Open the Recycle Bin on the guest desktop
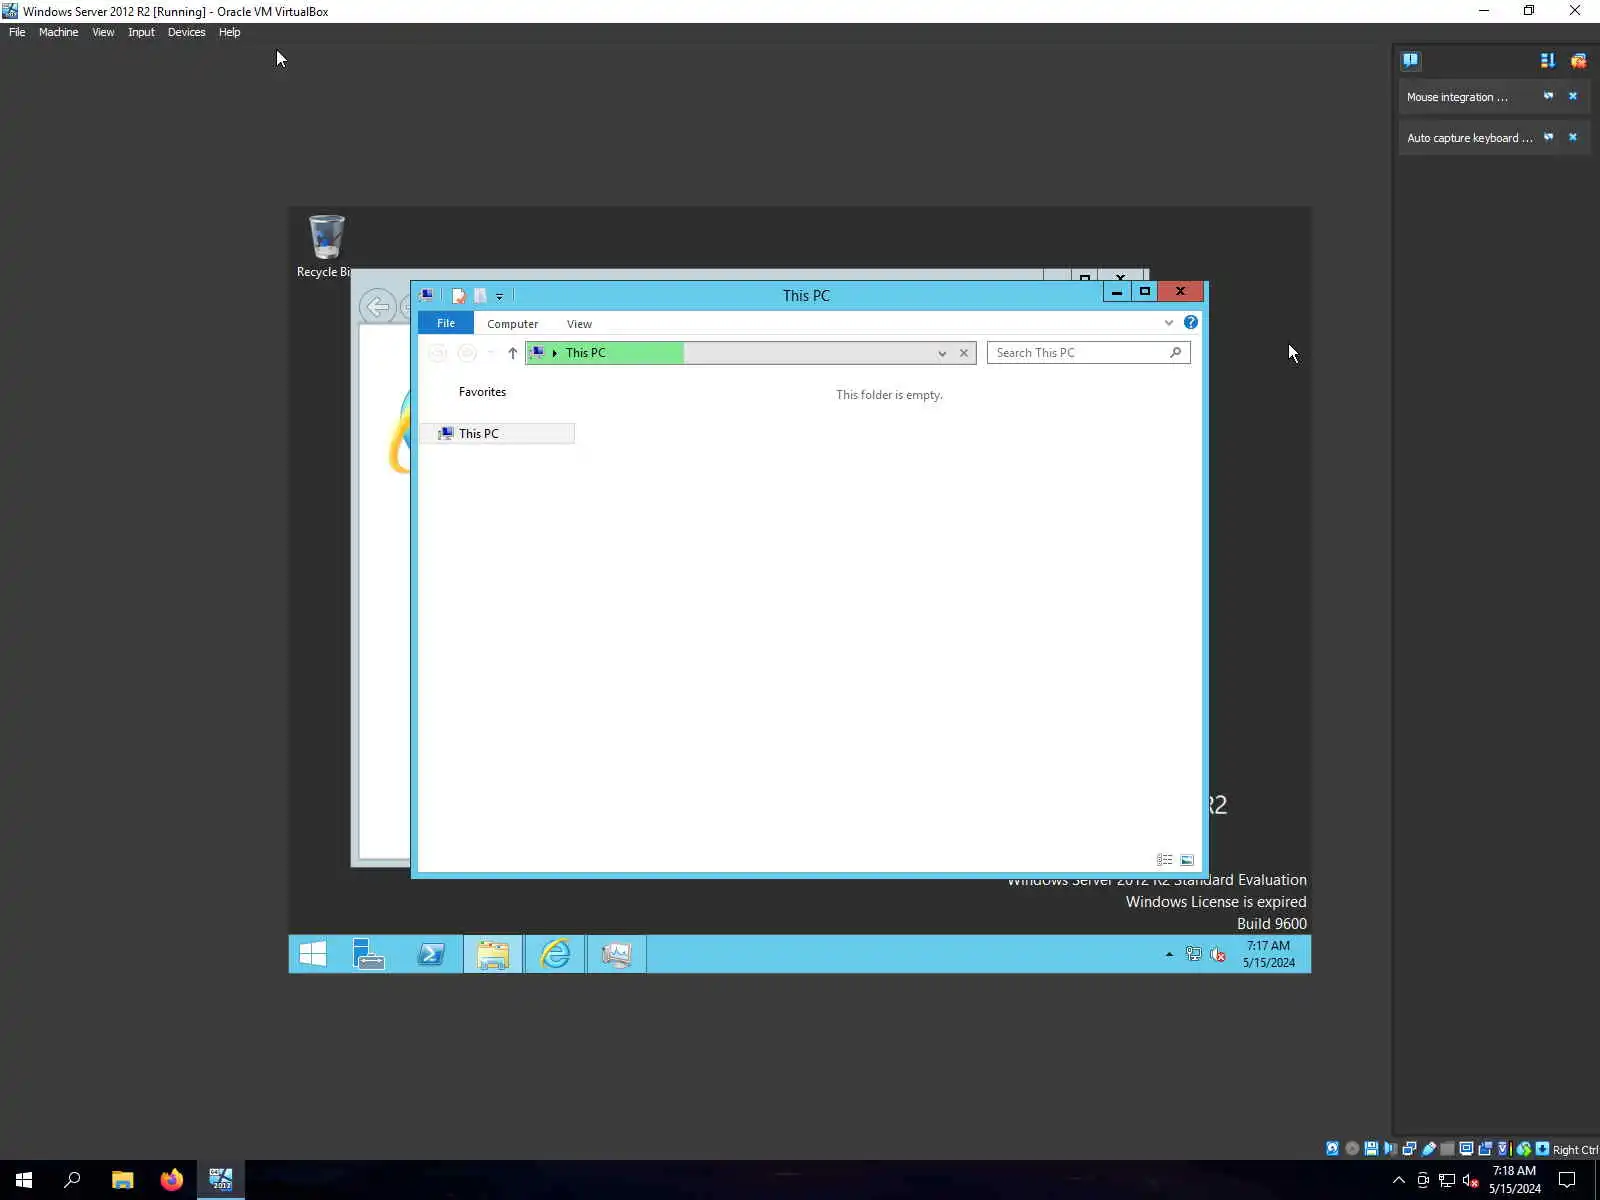The width and height of the screenshot is (1600, 1200). (326, 246)
